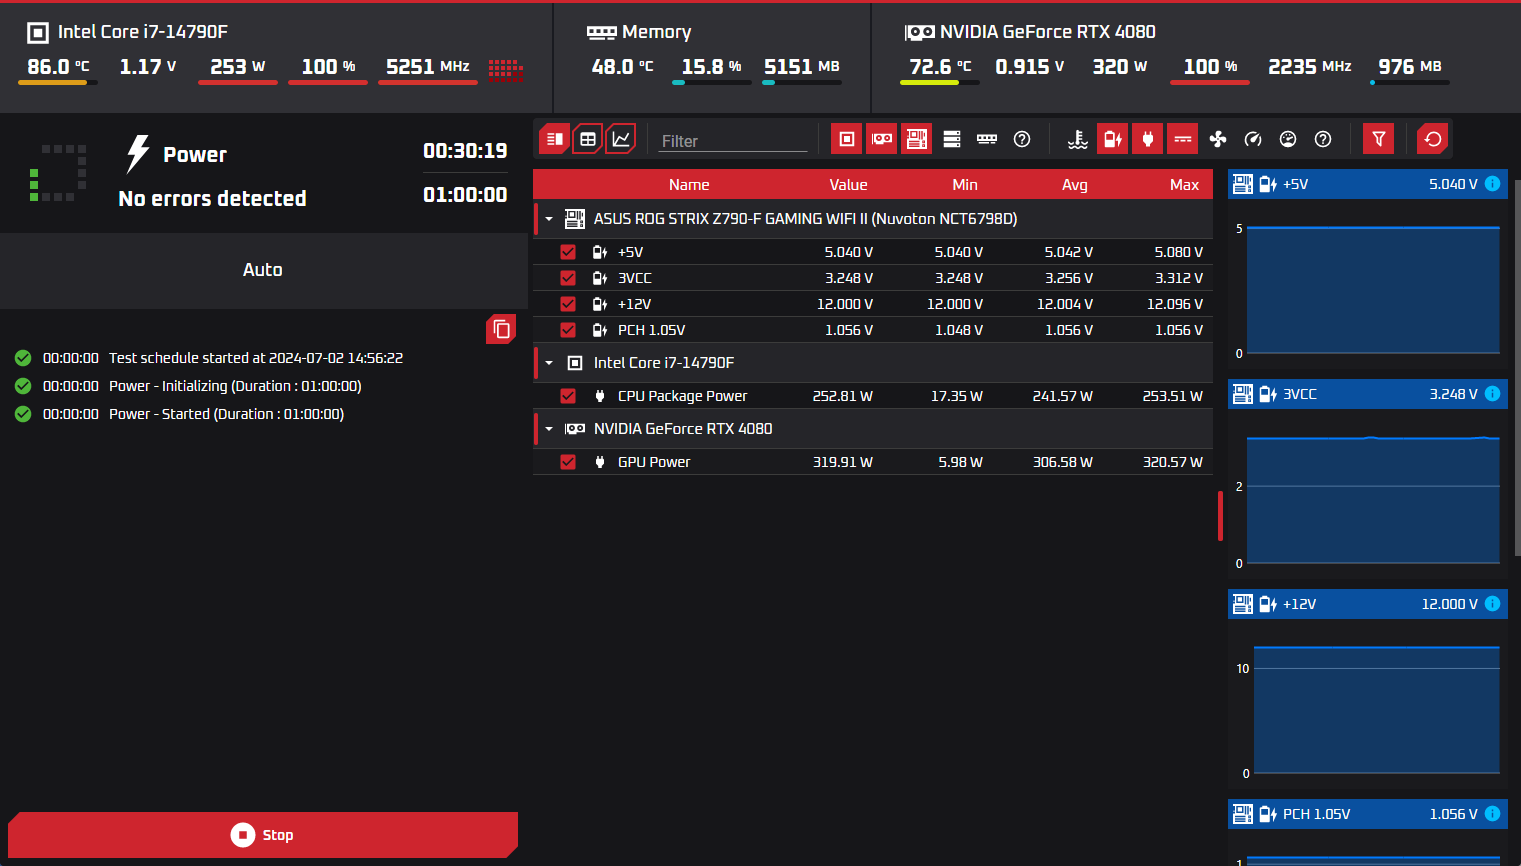Uncheck the +5V sensor checkbox
Viewport: 1521px width, 866px height.
pyautogui.click(x=568, y=252)
